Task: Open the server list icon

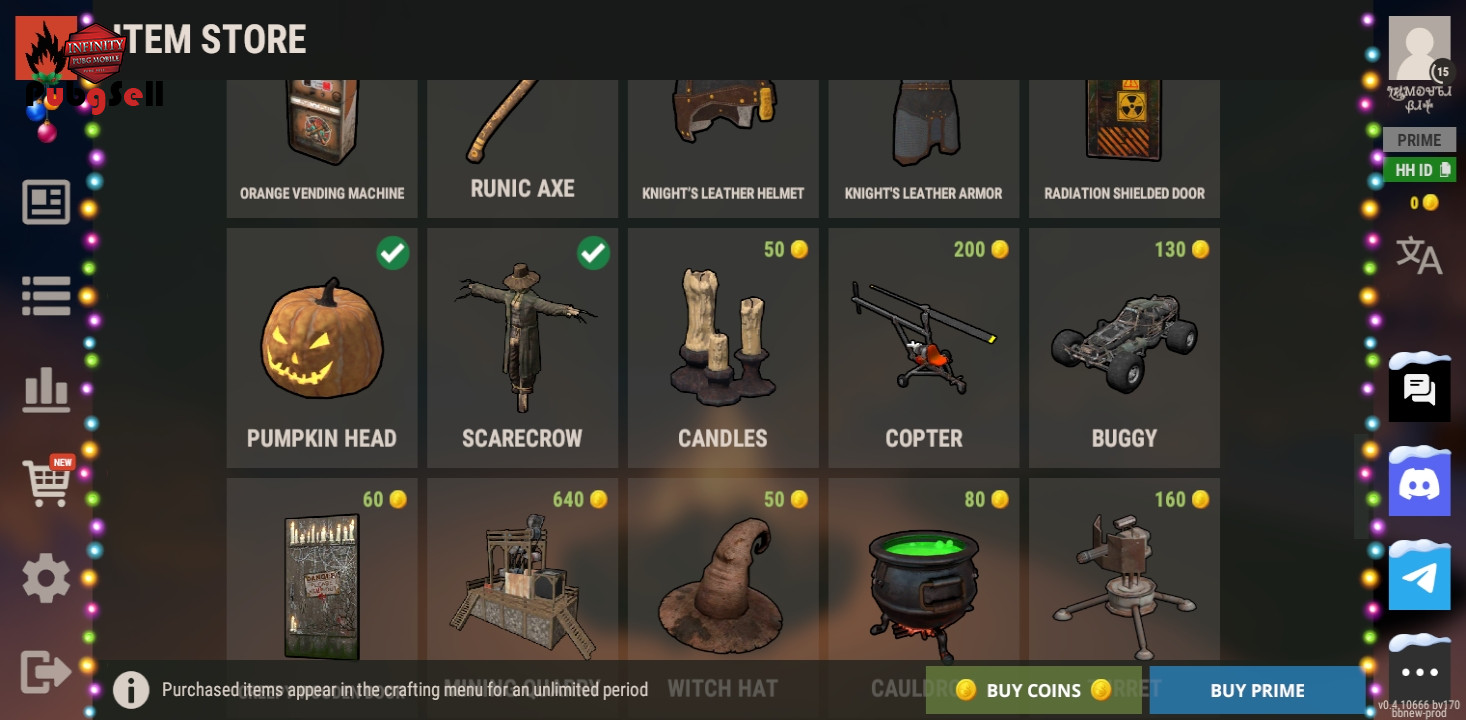Action: coord(46,296)
